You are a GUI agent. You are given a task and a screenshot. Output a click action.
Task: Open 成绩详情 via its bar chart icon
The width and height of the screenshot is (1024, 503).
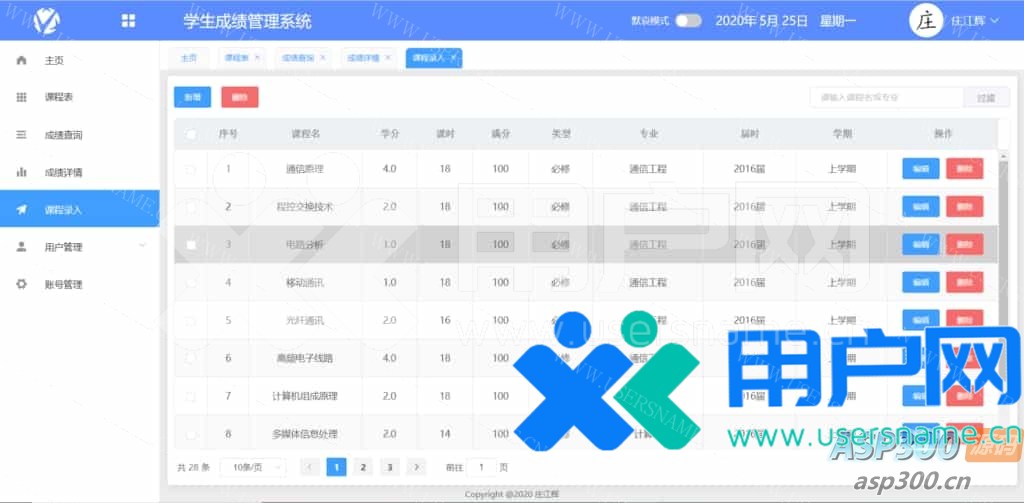[x=22, y=172]
